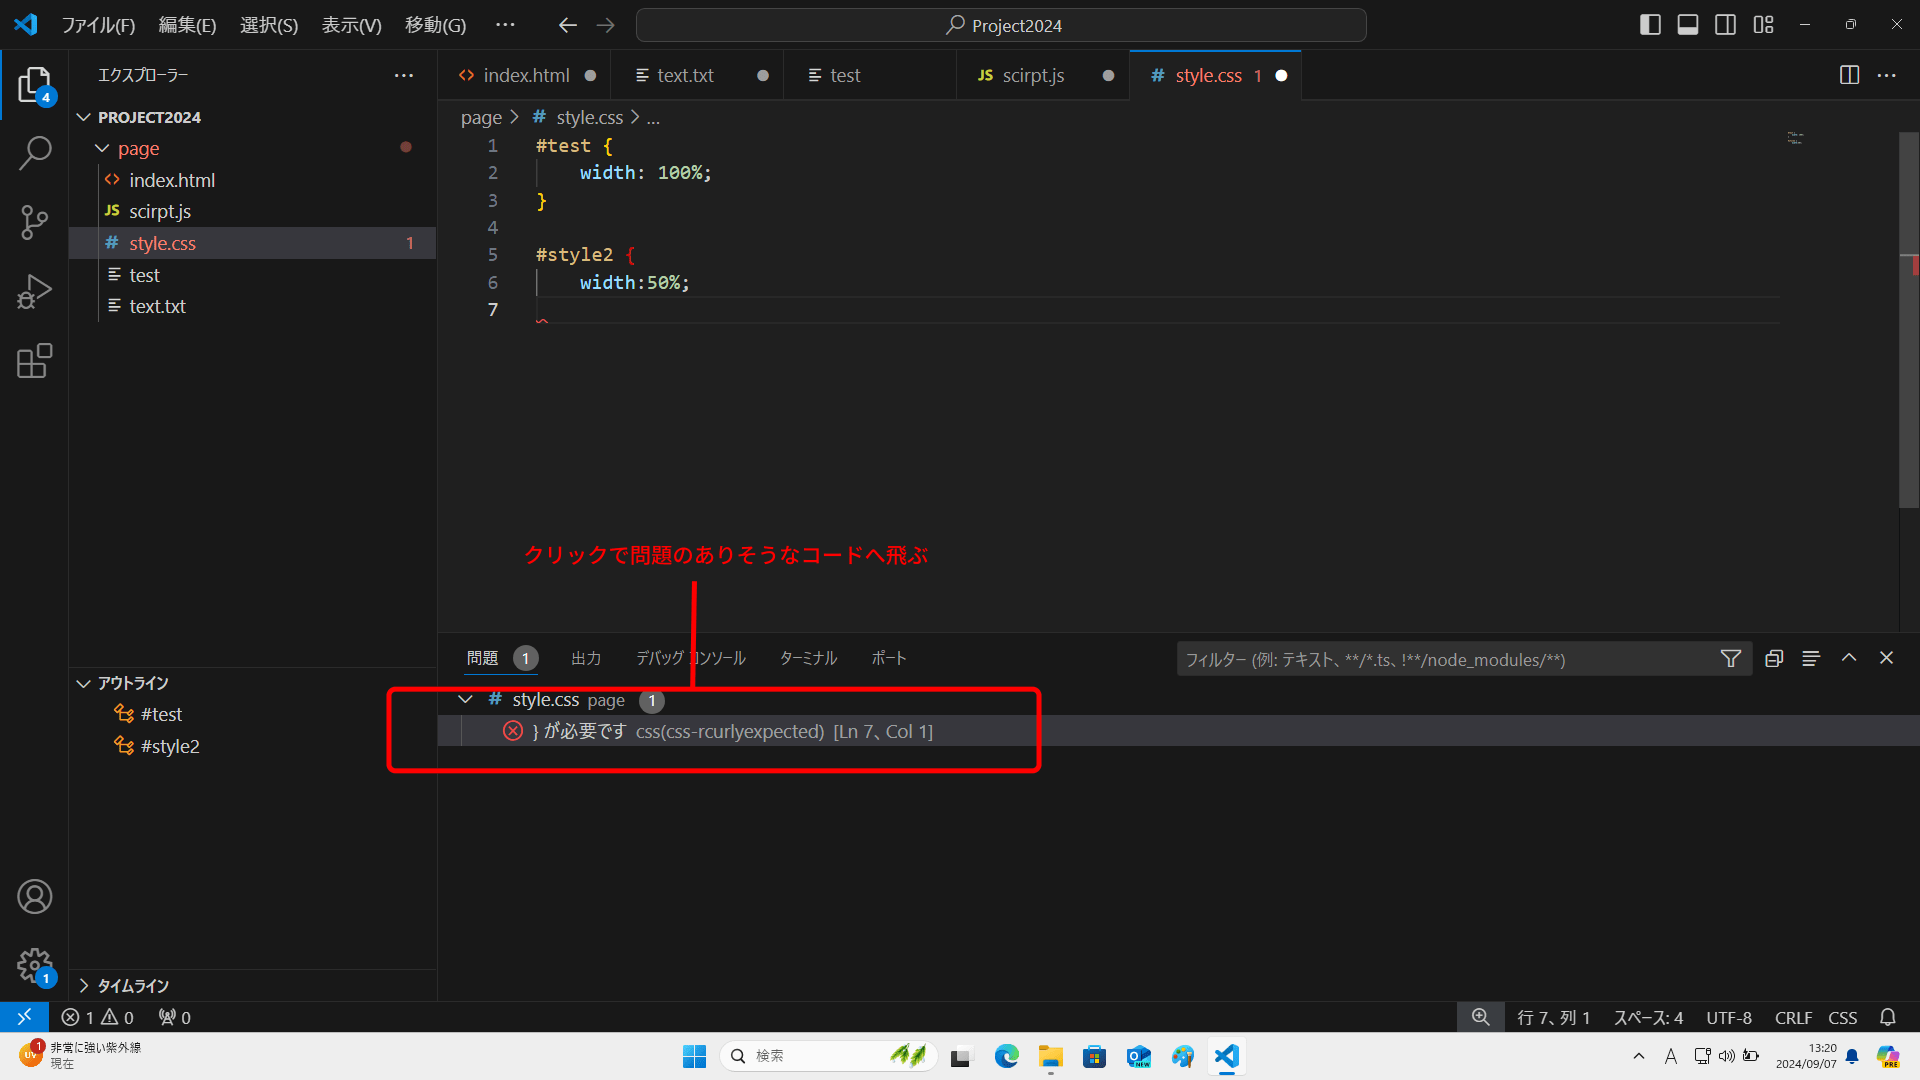Change encoding UTF-8 in status bar

1729,1017
